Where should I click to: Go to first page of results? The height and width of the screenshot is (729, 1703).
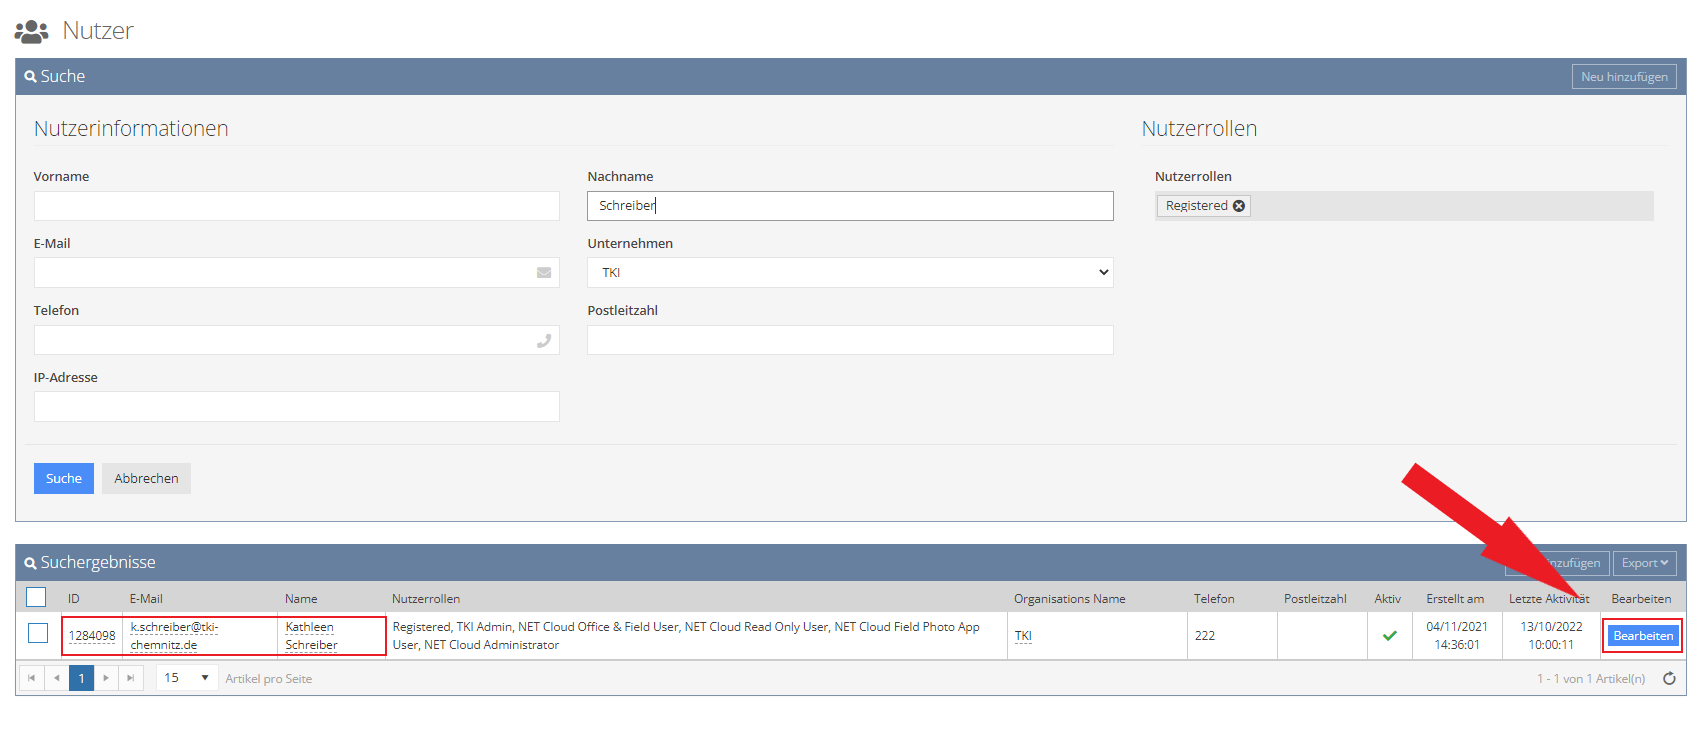[x=32, y=678]
